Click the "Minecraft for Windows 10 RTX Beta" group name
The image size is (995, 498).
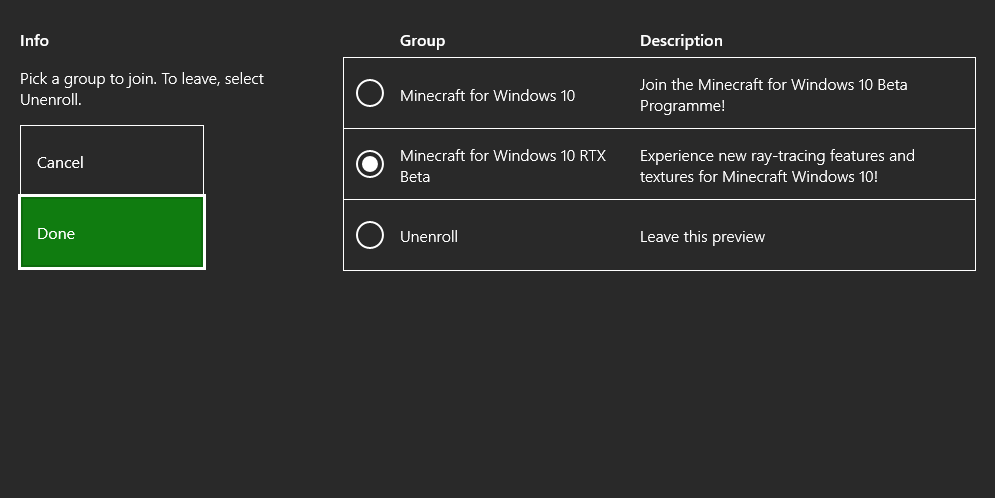pyautogui.click(x=503, y=166)
